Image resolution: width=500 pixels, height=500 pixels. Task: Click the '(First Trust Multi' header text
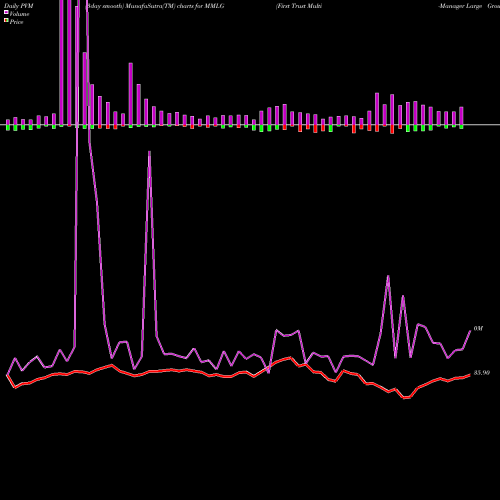[x=299, y=6]
